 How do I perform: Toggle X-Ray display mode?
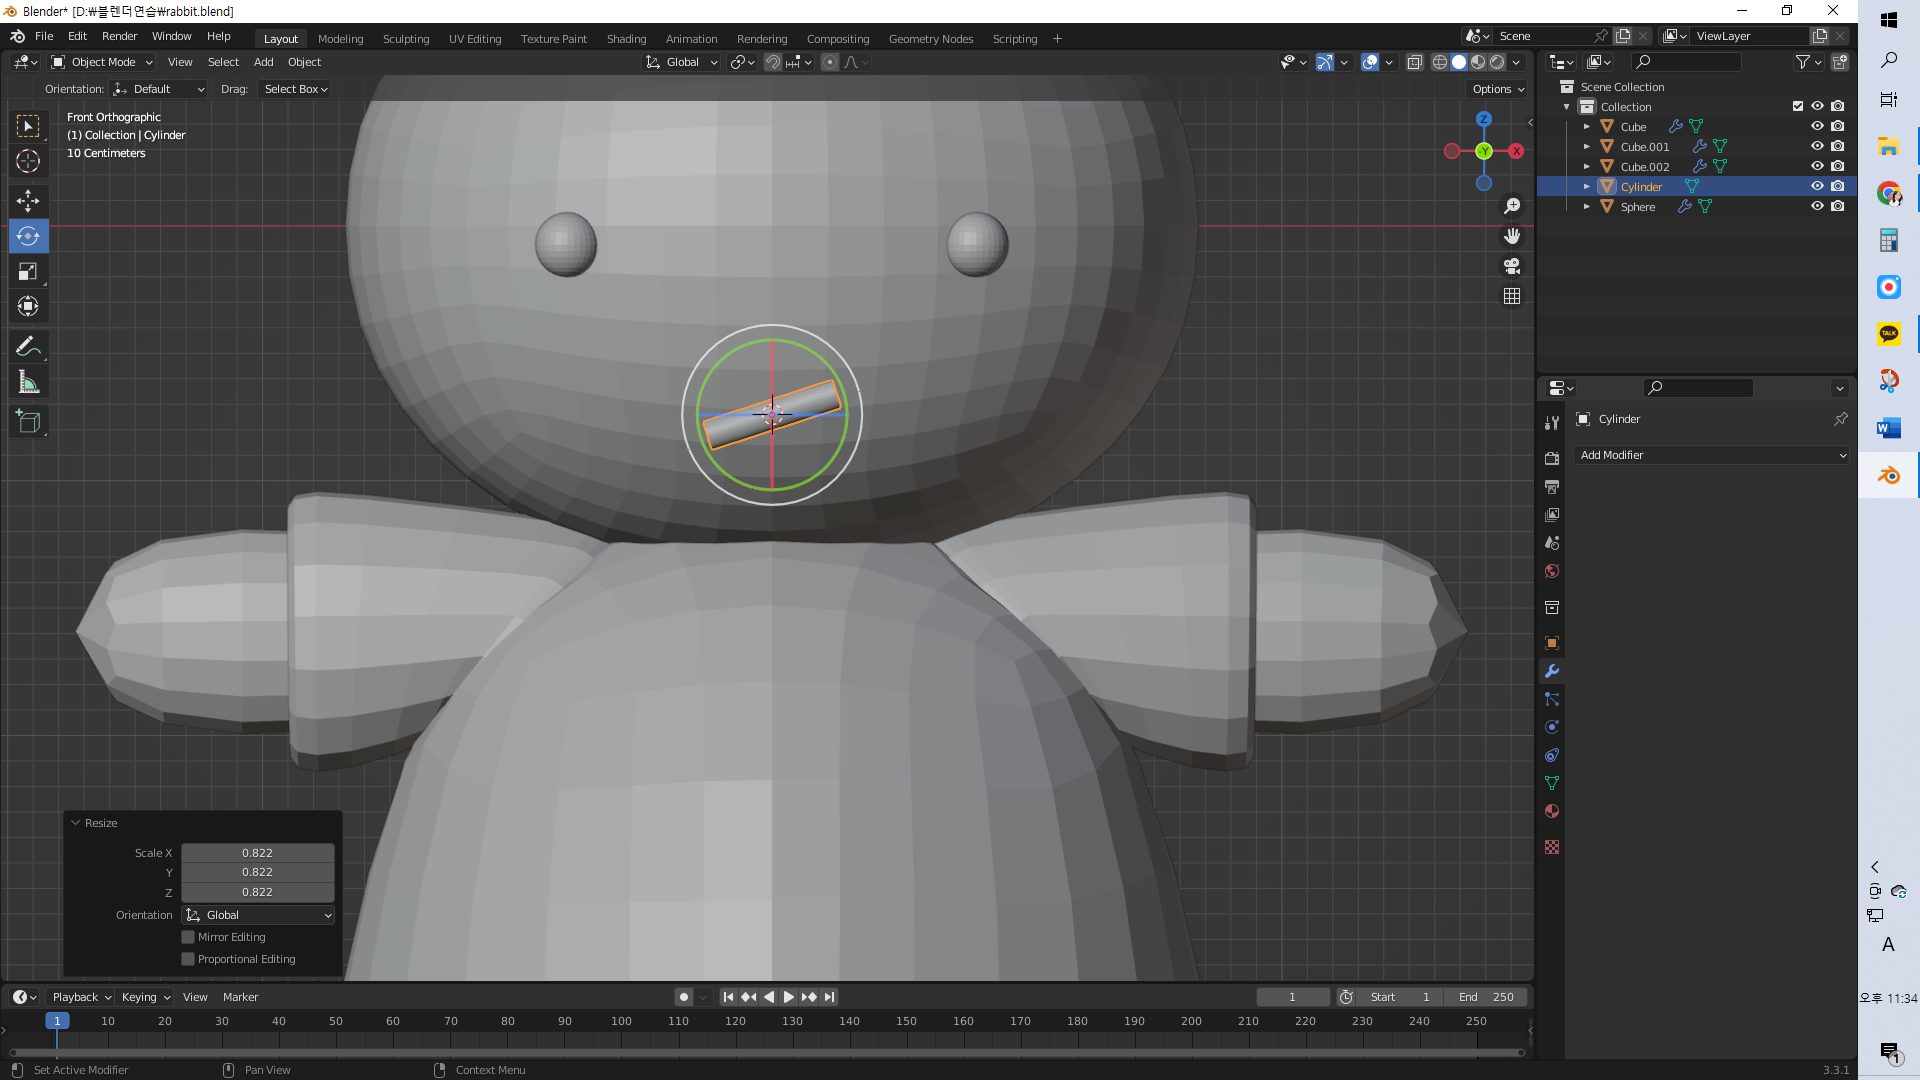[1414, 62]
